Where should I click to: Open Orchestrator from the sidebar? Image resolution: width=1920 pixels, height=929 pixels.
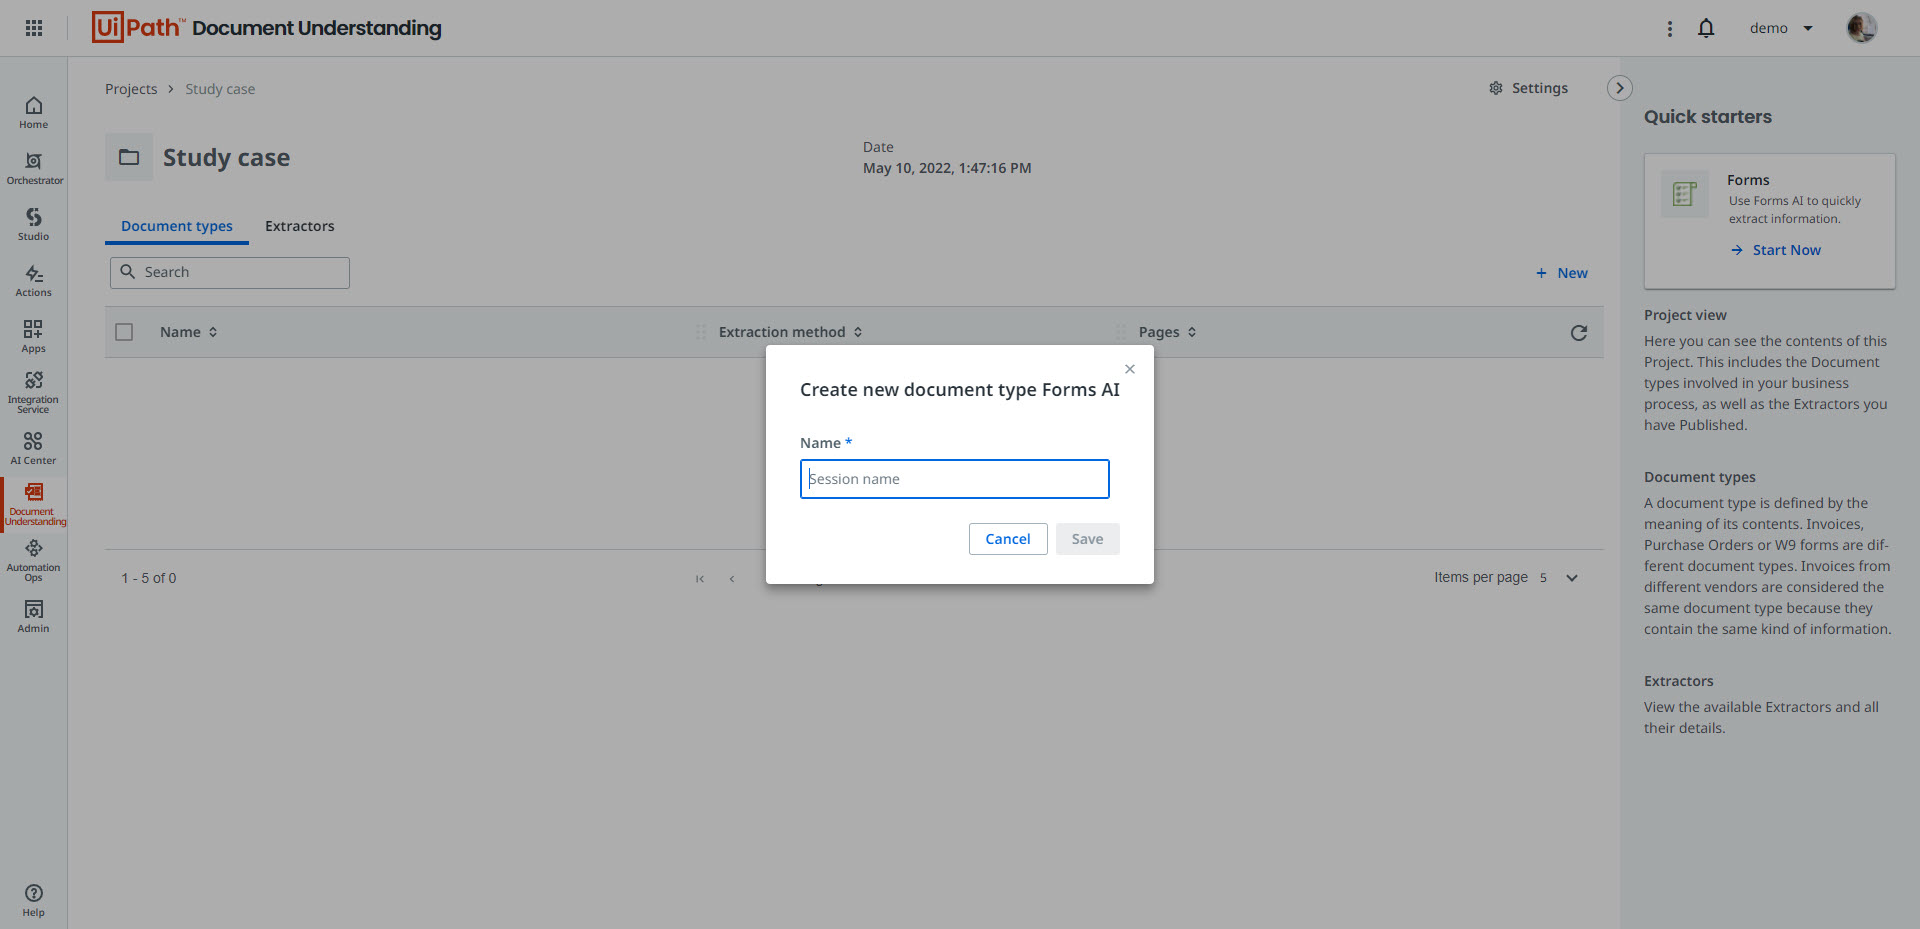click(x=34, y=168)
